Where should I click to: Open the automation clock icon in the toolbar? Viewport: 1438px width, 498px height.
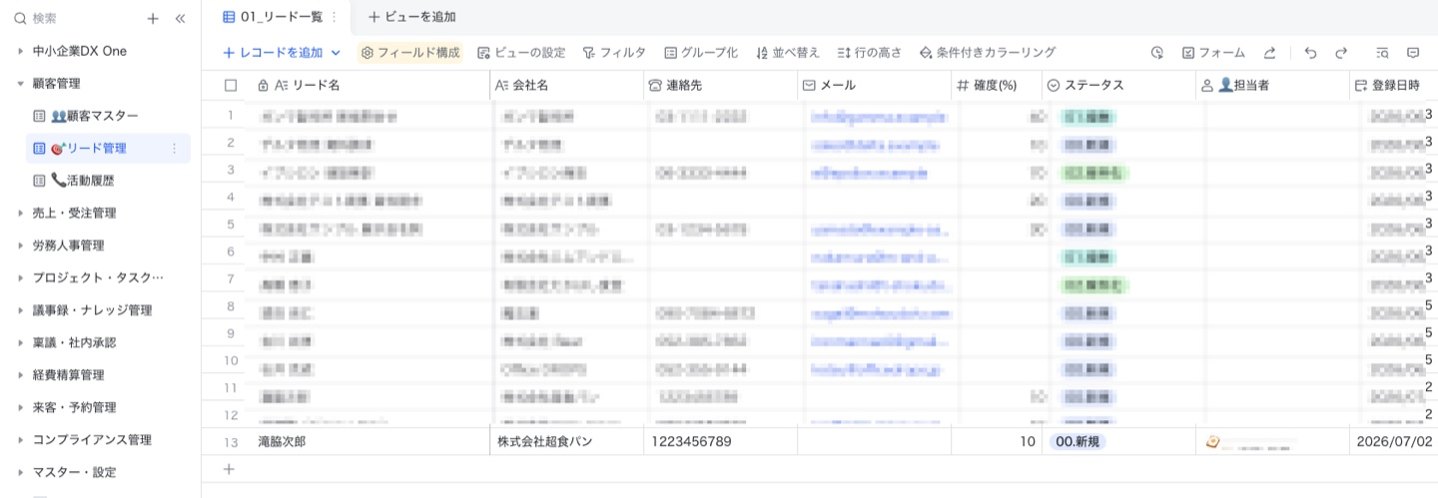click(x=1157, y=52)
